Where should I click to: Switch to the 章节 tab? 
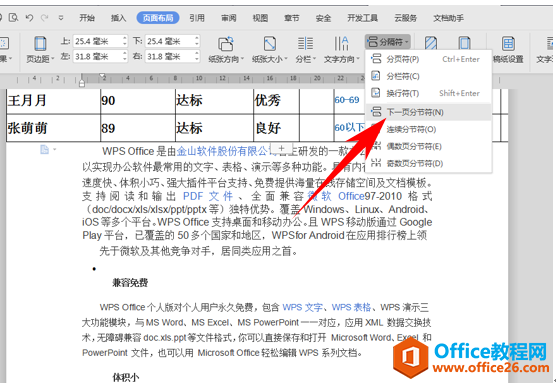(x=292, y=18)
